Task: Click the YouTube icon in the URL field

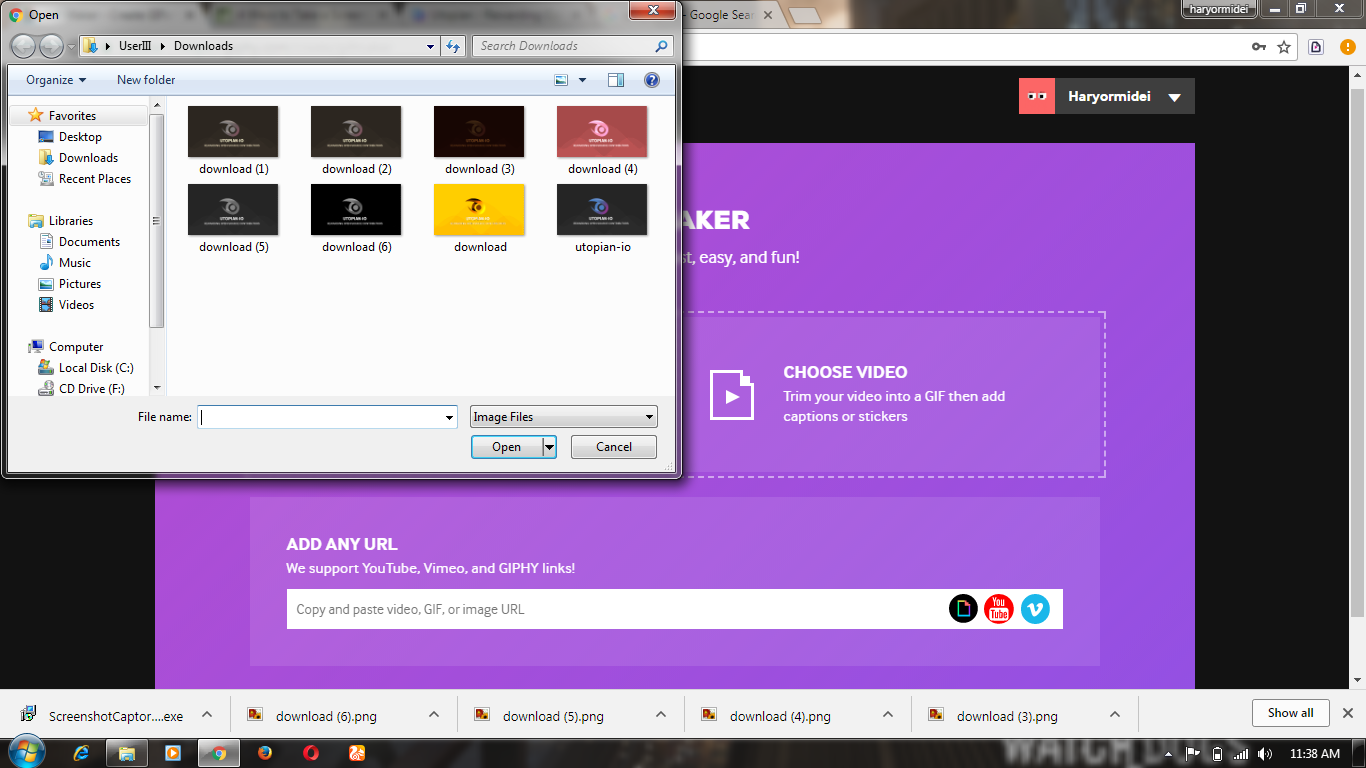Action: (999, 608)
